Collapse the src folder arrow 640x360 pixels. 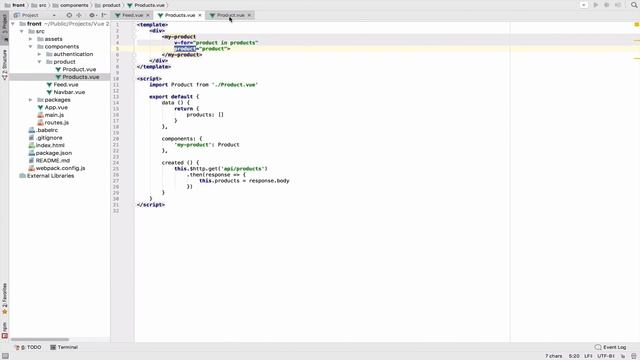click(22, 31)
